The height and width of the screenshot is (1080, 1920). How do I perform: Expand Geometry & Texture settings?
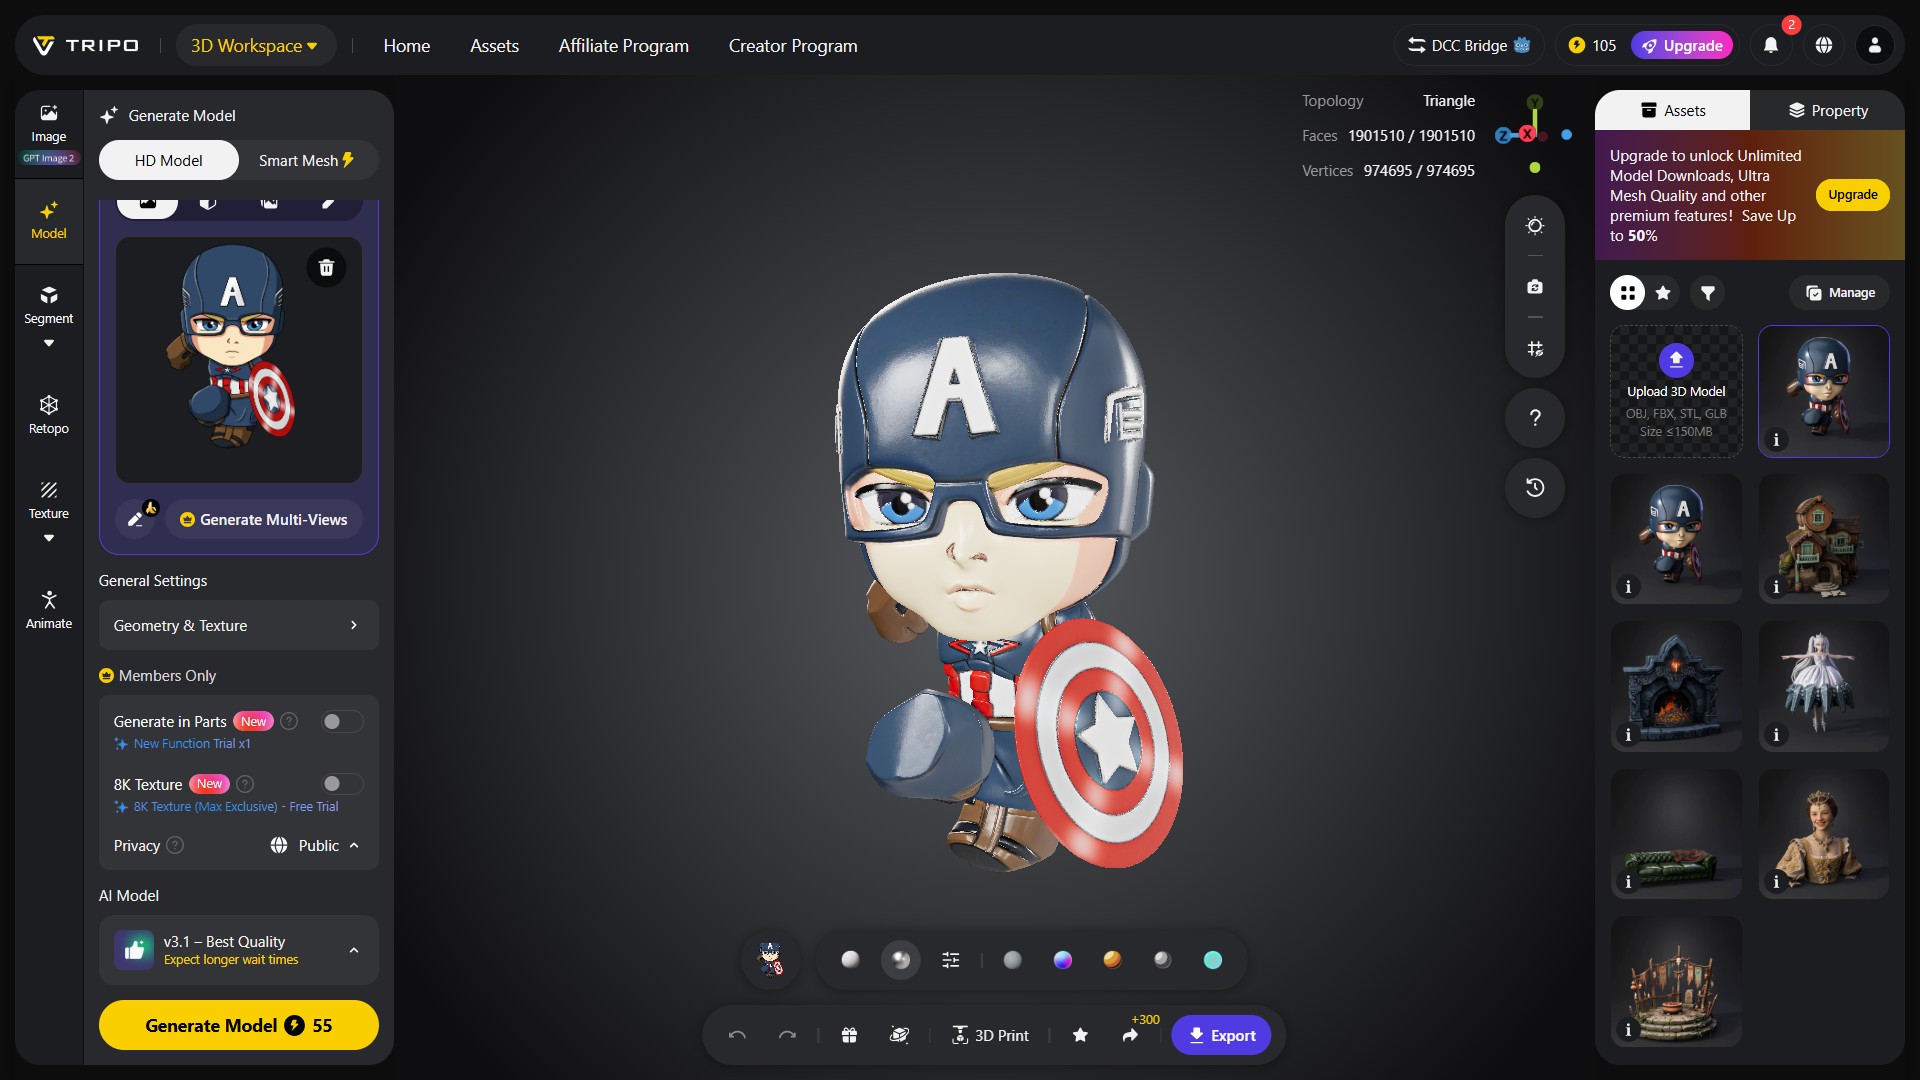(238, 625)
